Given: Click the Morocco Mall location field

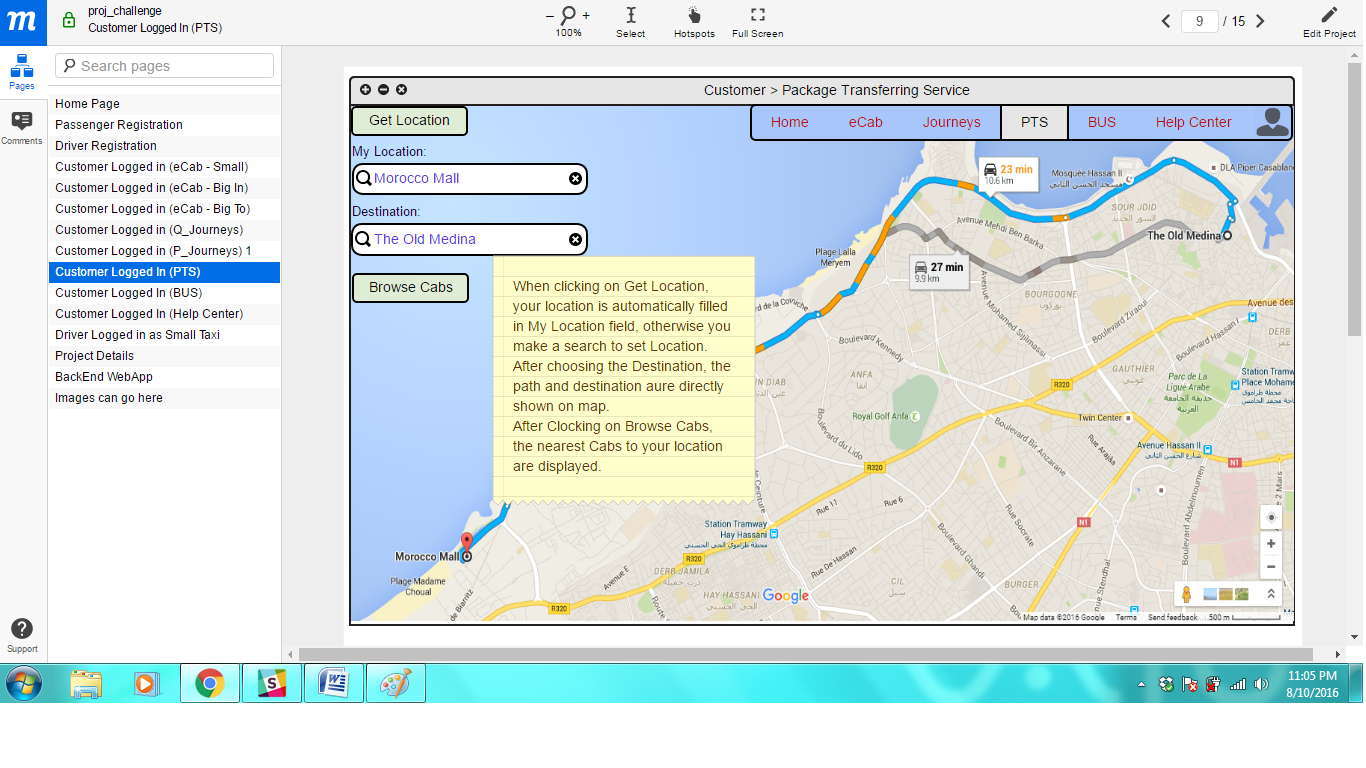Looking at the screenshot, I should (469, 179).
